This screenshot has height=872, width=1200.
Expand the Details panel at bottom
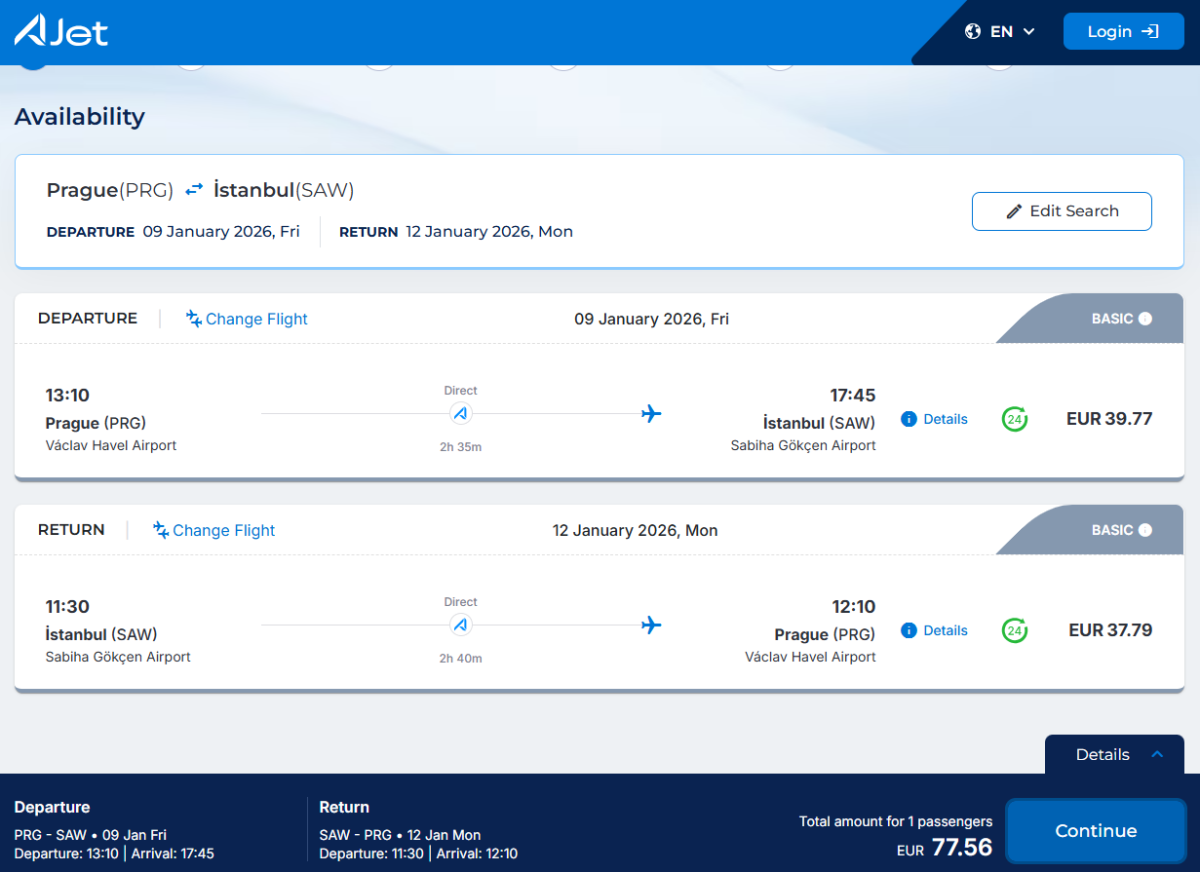(x=1114, y=755)
